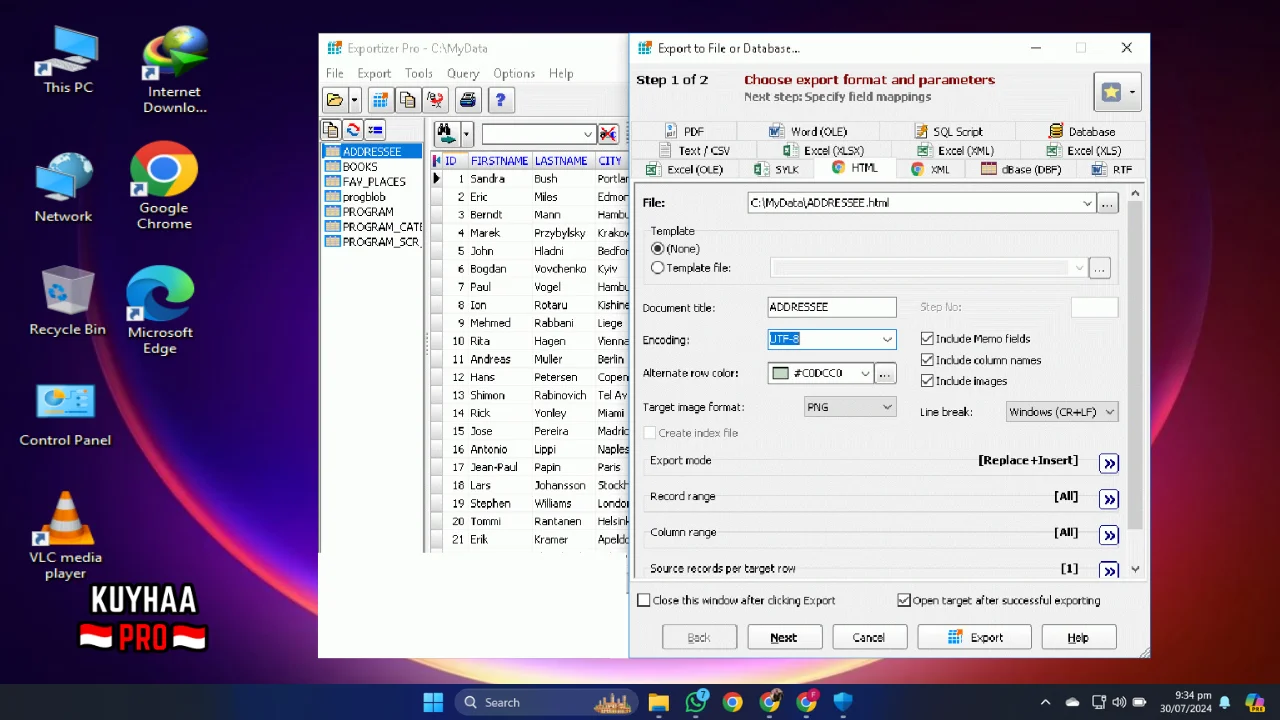Screen dimensions: 1280x720
Task: Open the File path dropdown arrow
Action: coord(1087,203)
